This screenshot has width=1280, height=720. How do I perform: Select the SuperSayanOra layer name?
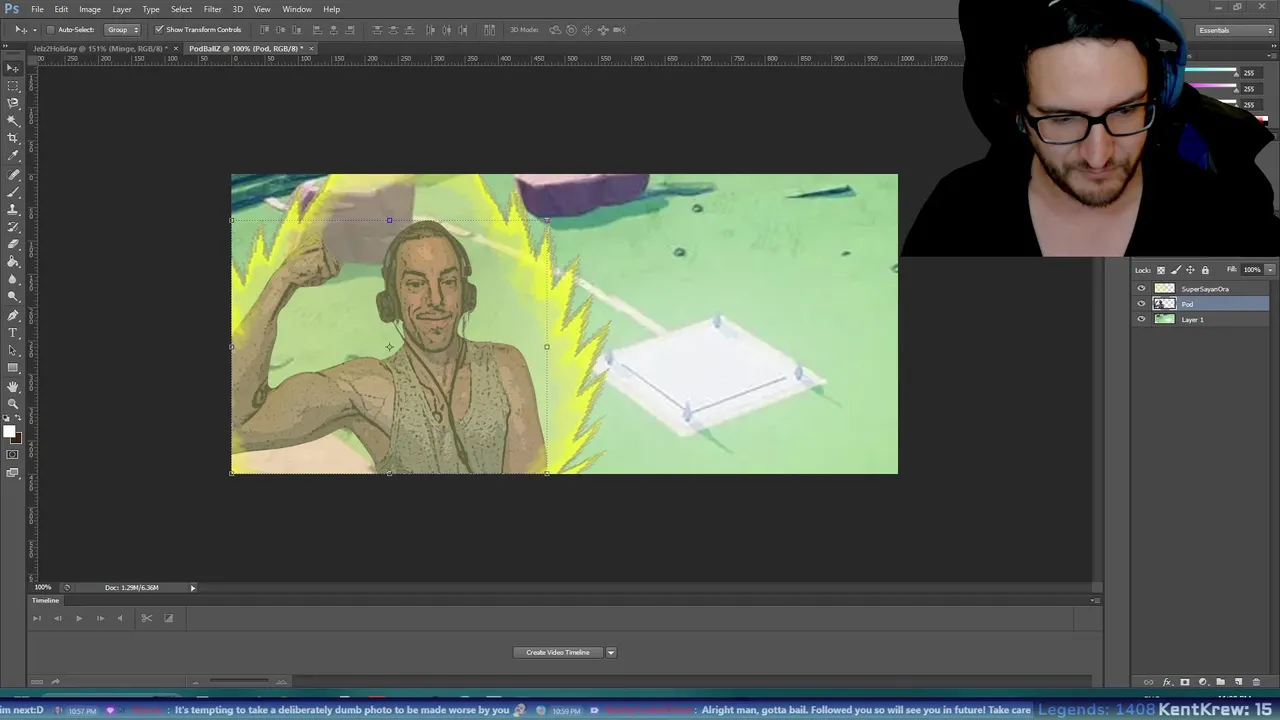click(x=1205, y=289)
